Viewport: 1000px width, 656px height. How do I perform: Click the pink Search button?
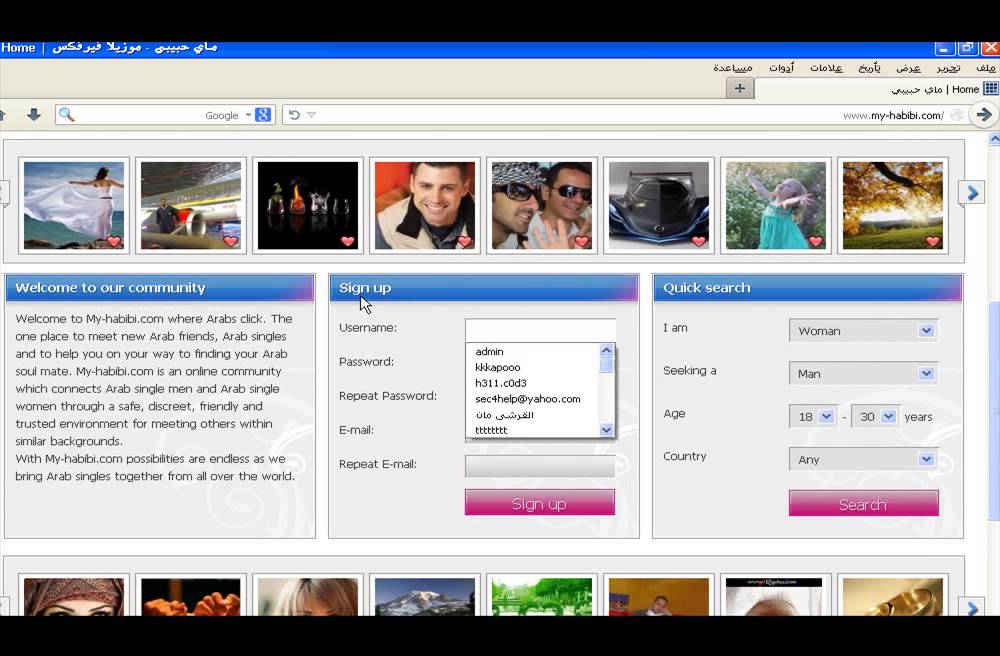point(864,504)
